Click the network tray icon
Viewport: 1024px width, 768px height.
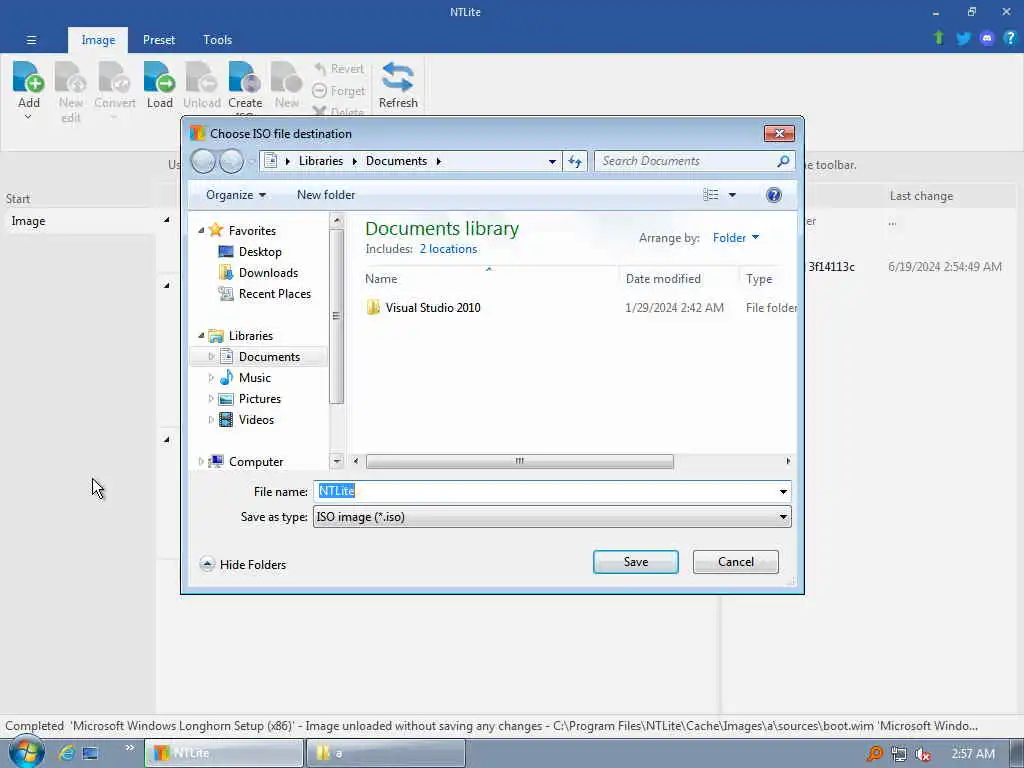(899, 754)
